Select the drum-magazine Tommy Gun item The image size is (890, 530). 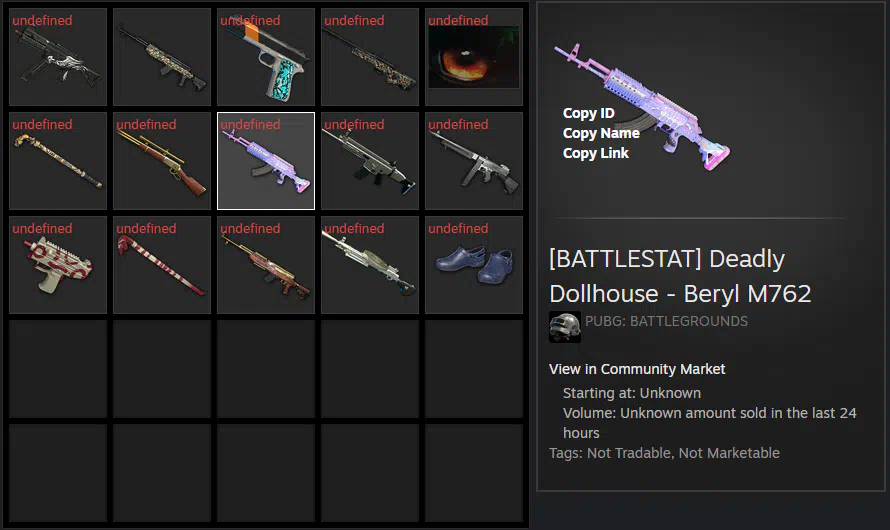pyautogui.click(x=473, y=161)
